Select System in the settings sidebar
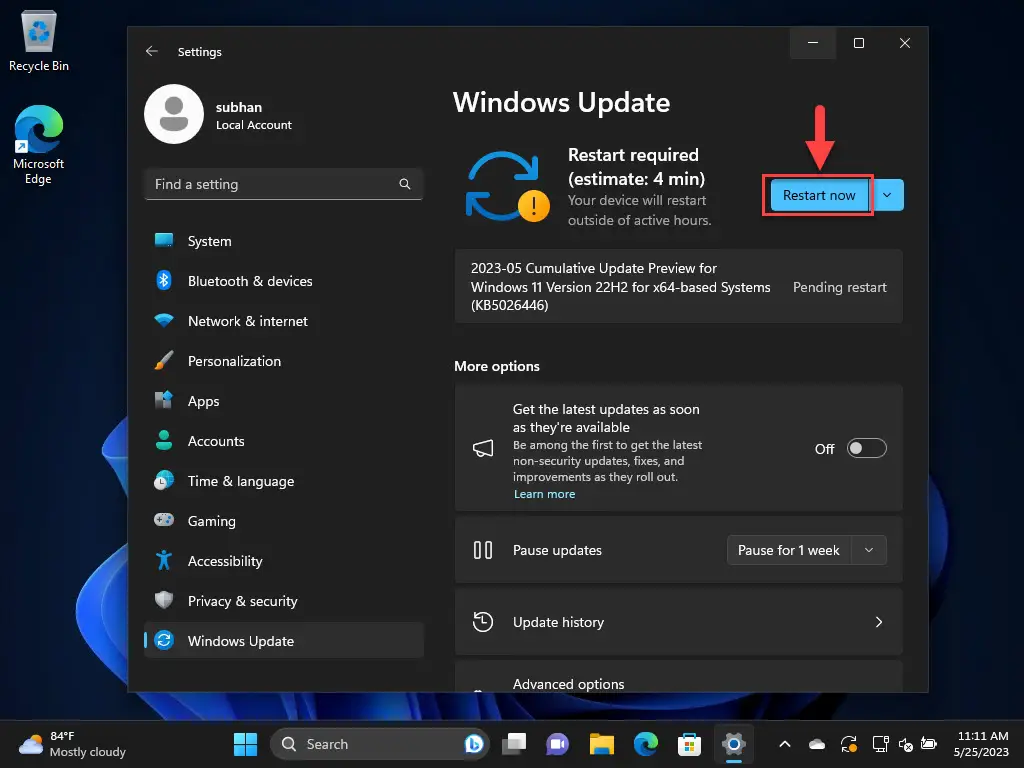Screen dimensions: 1024x768 283,240
